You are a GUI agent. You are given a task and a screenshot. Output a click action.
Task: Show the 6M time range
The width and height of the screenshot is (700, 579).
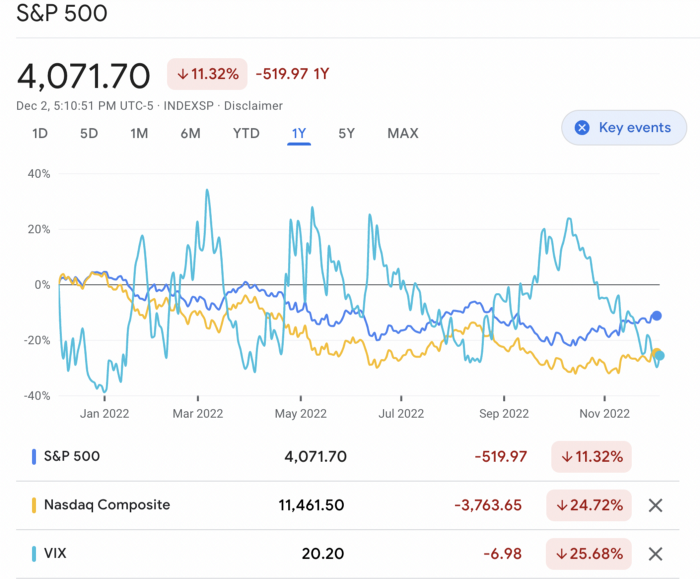[190, 133]
